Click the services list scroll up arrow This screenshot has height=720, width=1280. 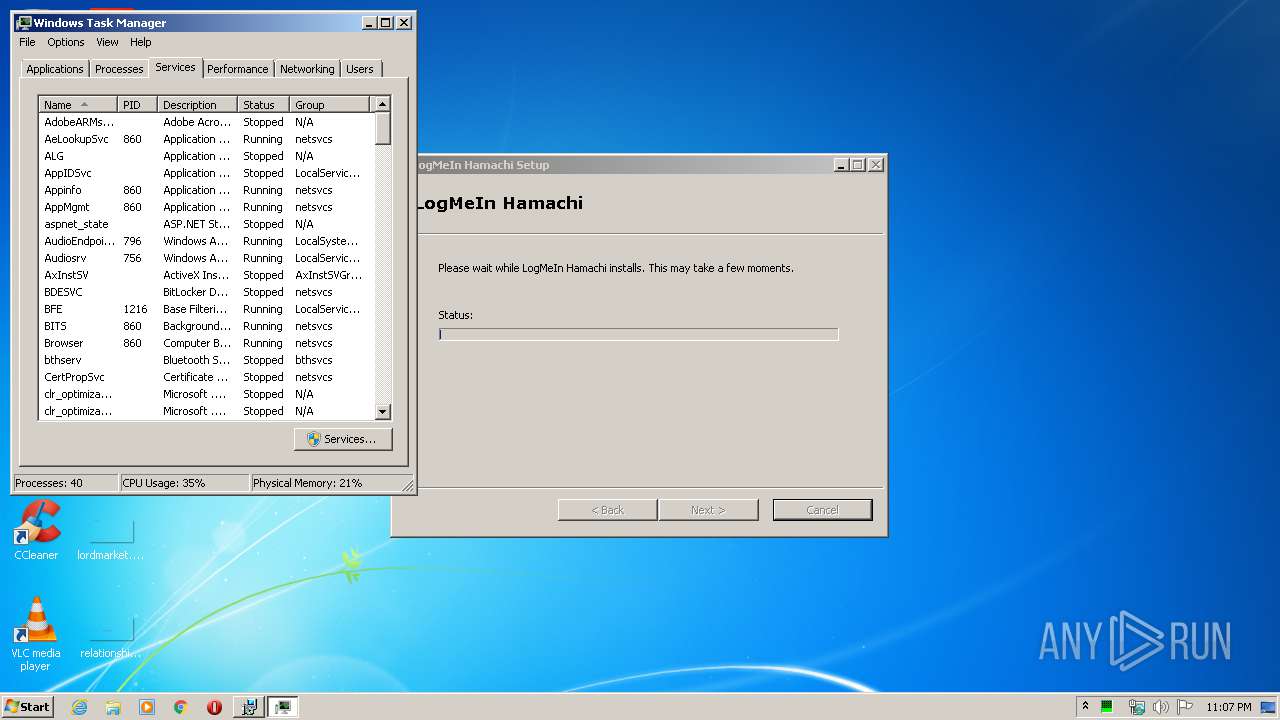pos(382,104)
